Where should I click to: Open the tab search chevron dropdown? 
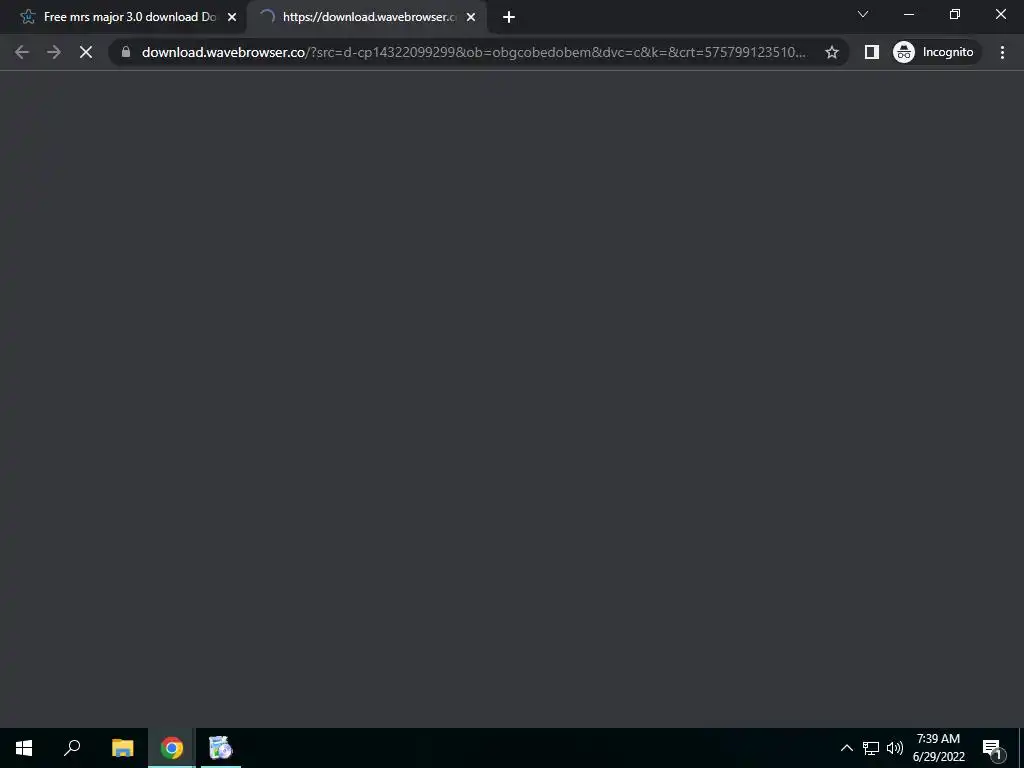[x=863, y=14]
